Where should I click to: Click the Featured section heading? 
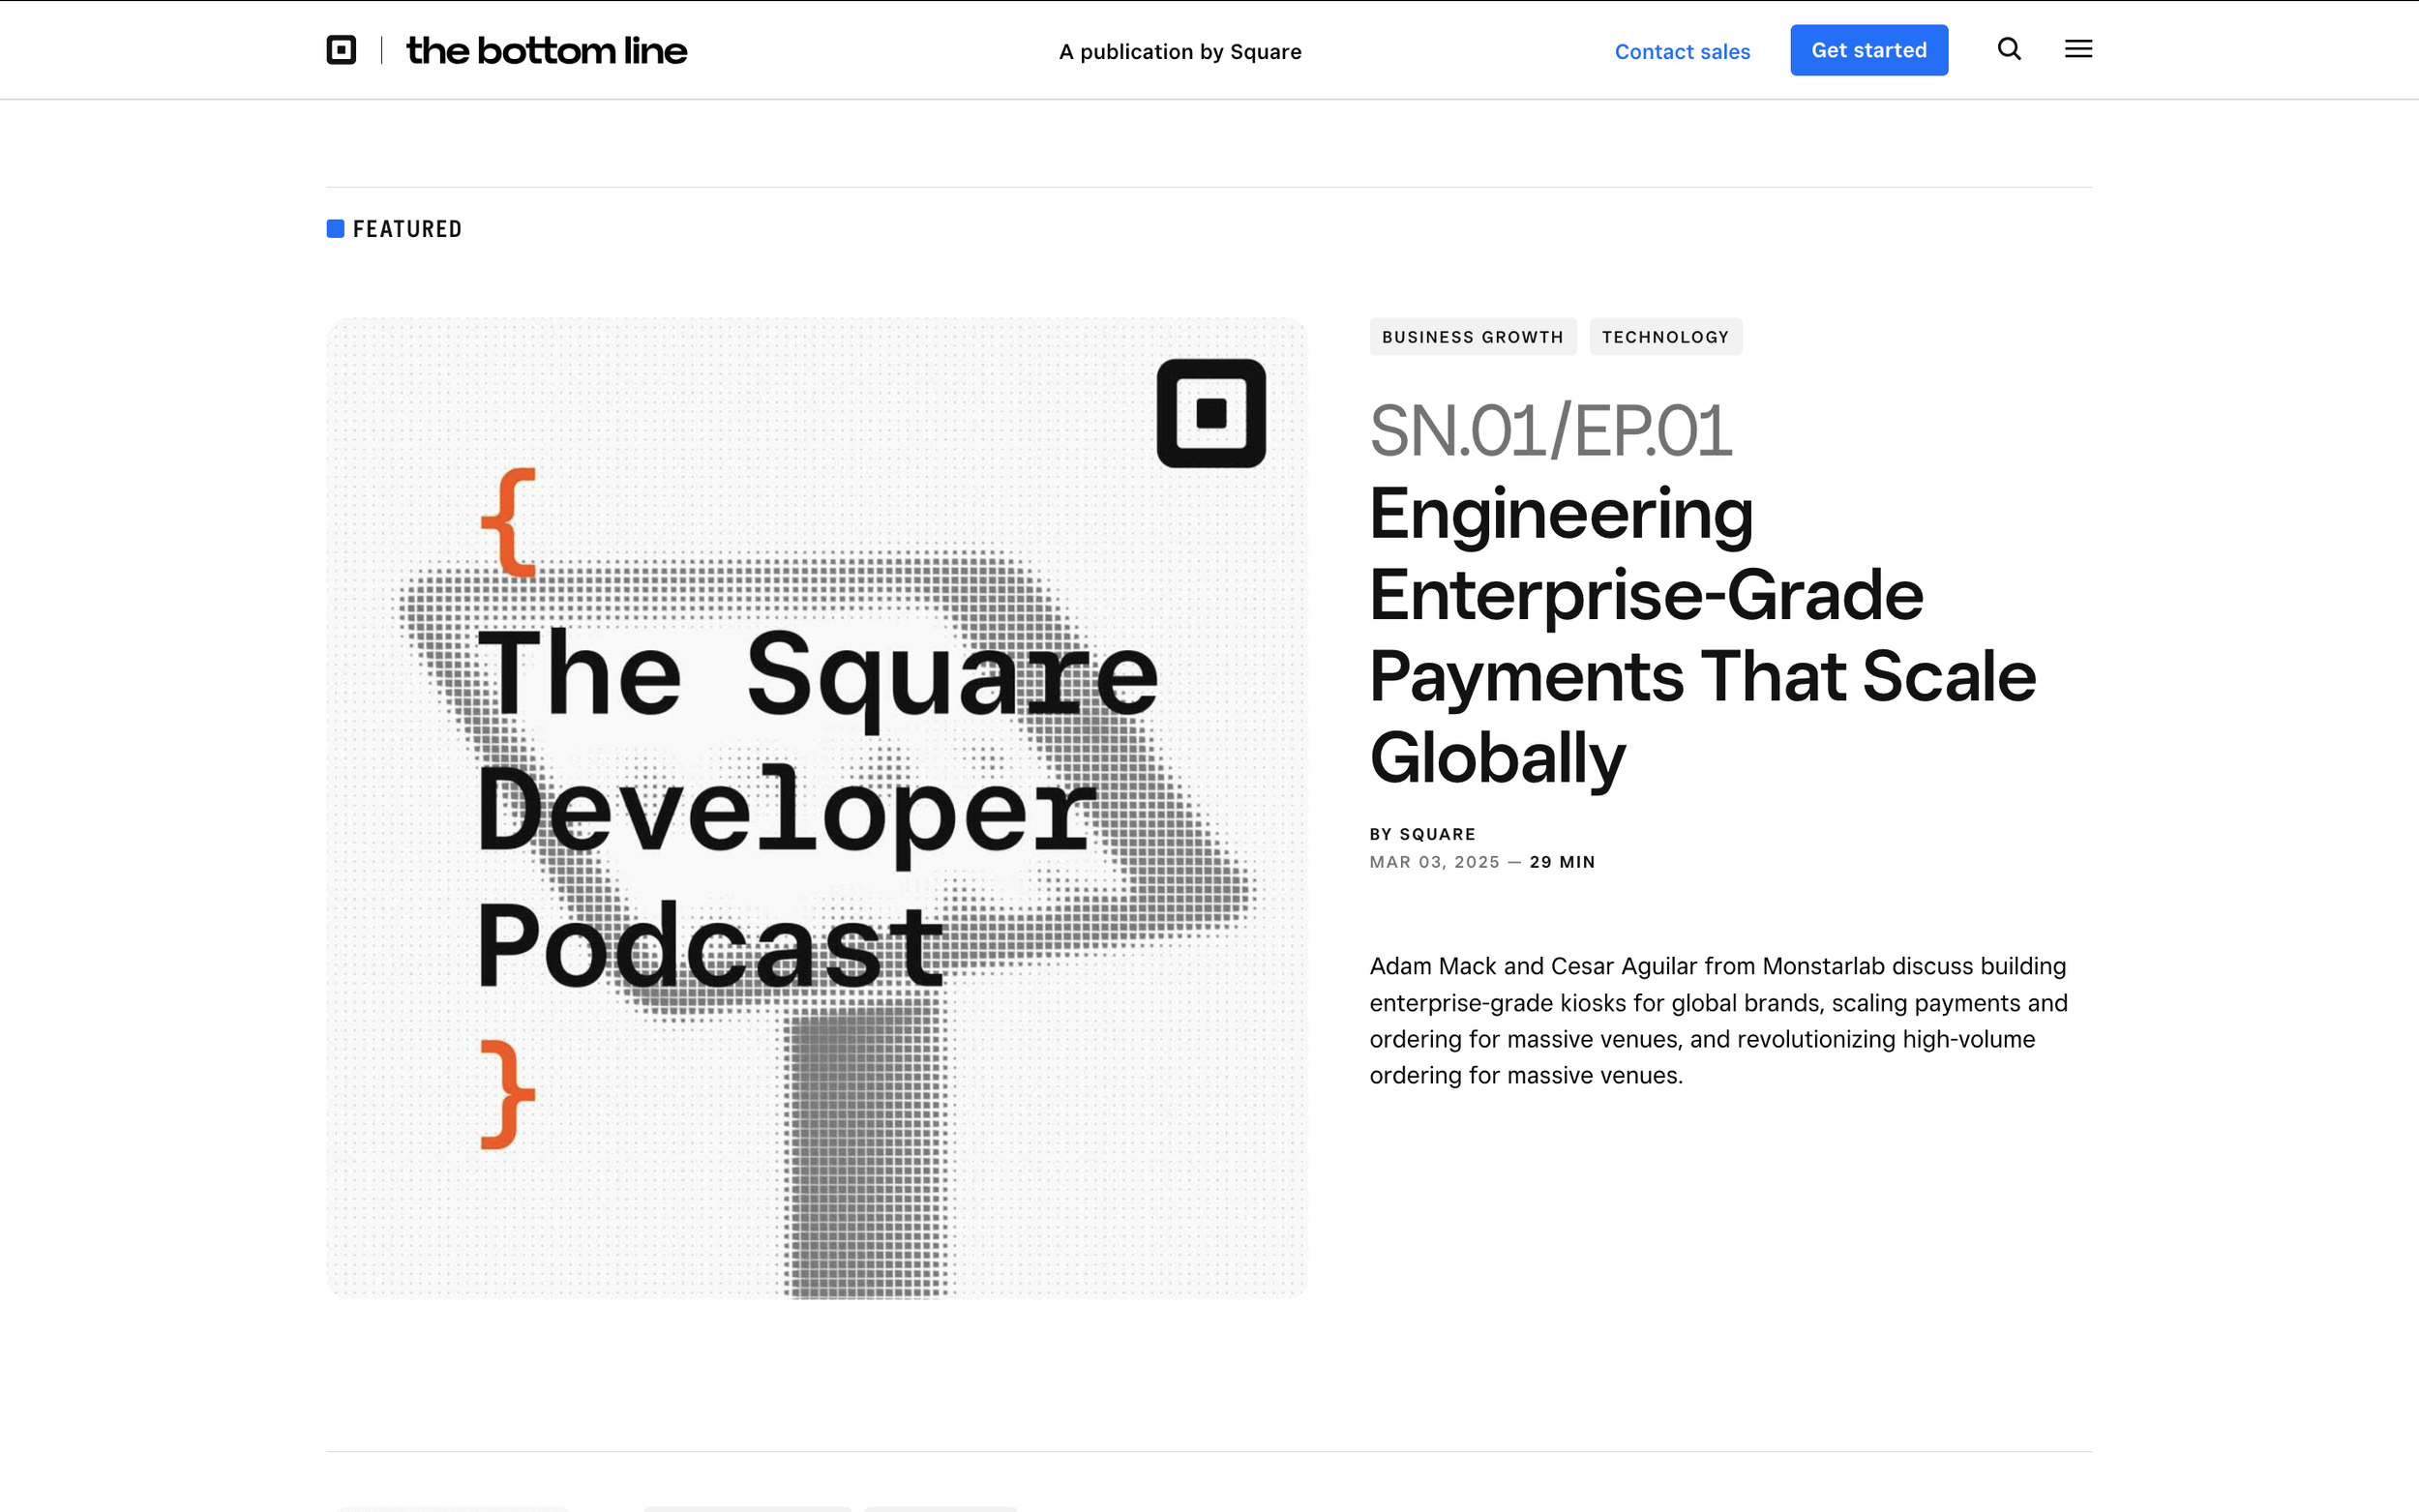point(407,229)
